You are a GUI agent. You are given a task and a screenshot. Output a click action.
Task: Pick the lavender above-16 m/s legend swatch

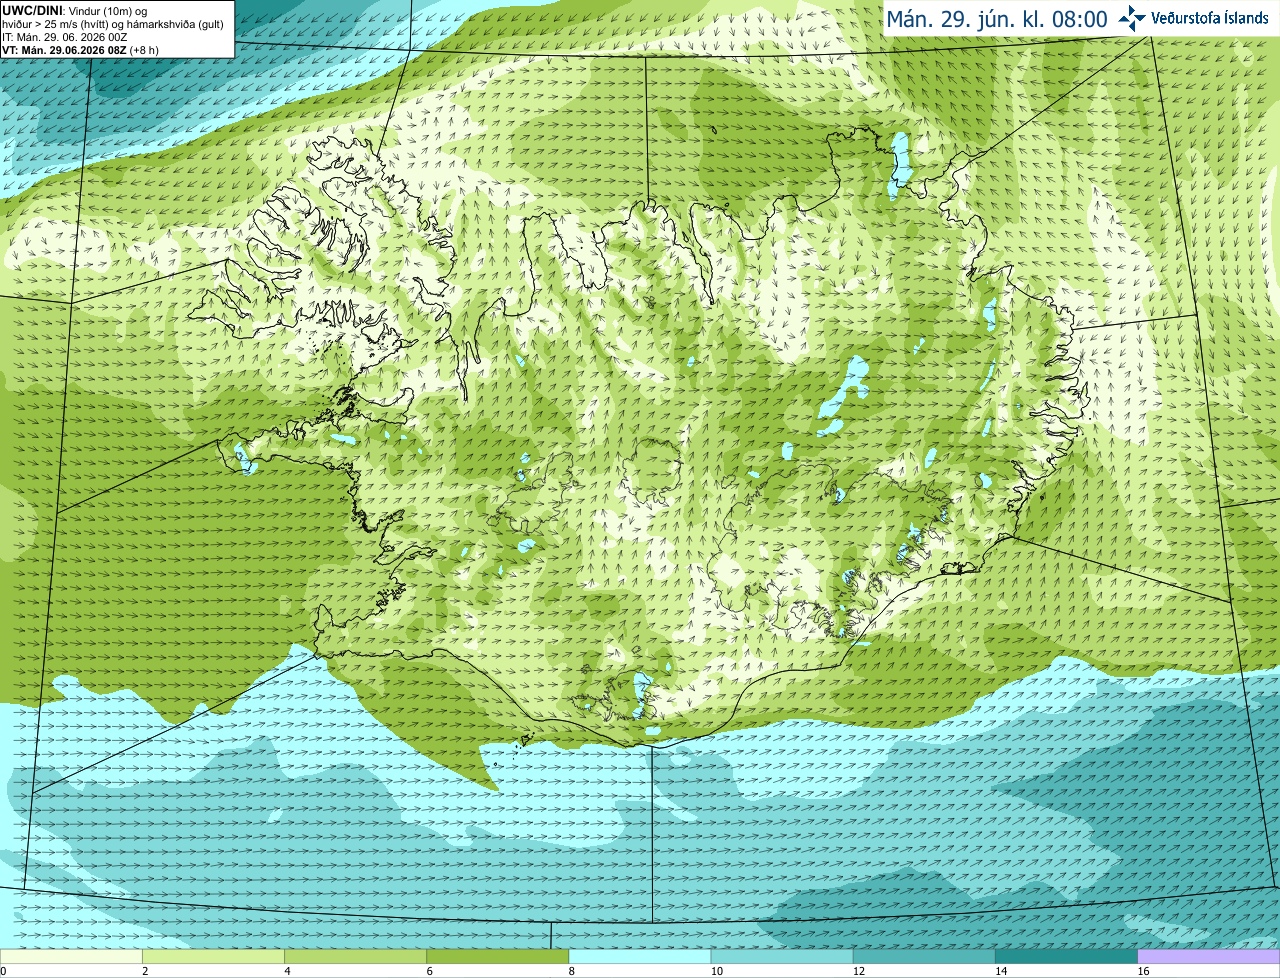(1209, 957)
